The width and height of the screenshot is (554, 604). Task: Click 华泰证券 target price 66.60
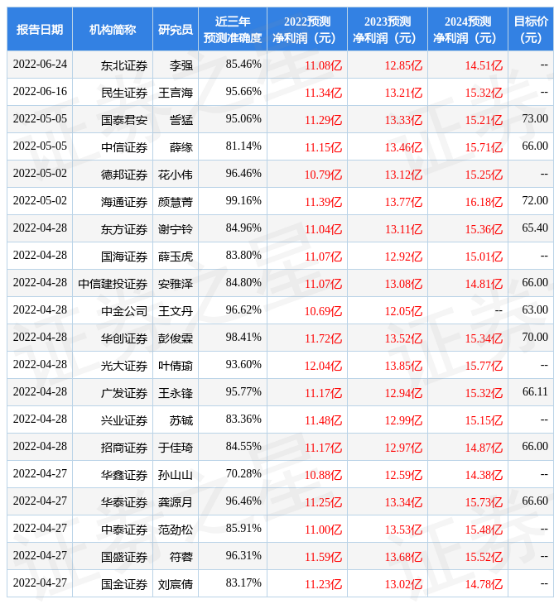535,501
